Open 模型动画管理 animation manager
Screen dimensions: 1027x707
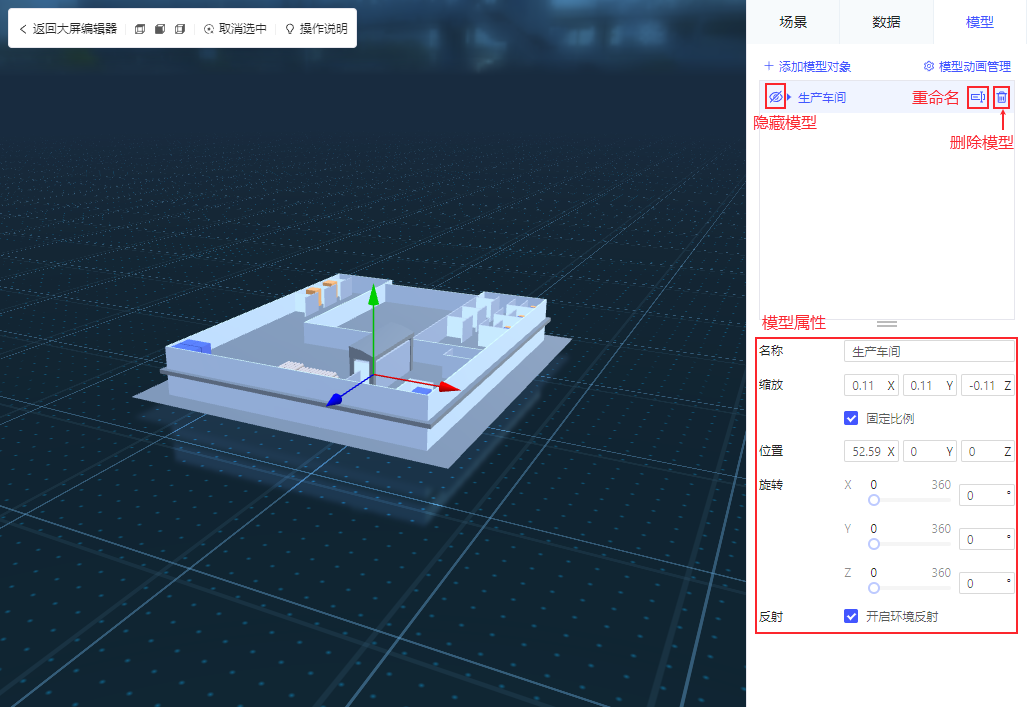click(x=967, y=66)
